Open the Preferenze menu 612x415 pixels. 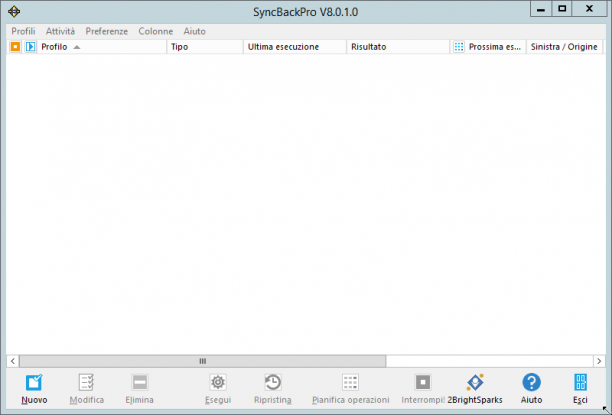tap(107, 31)
